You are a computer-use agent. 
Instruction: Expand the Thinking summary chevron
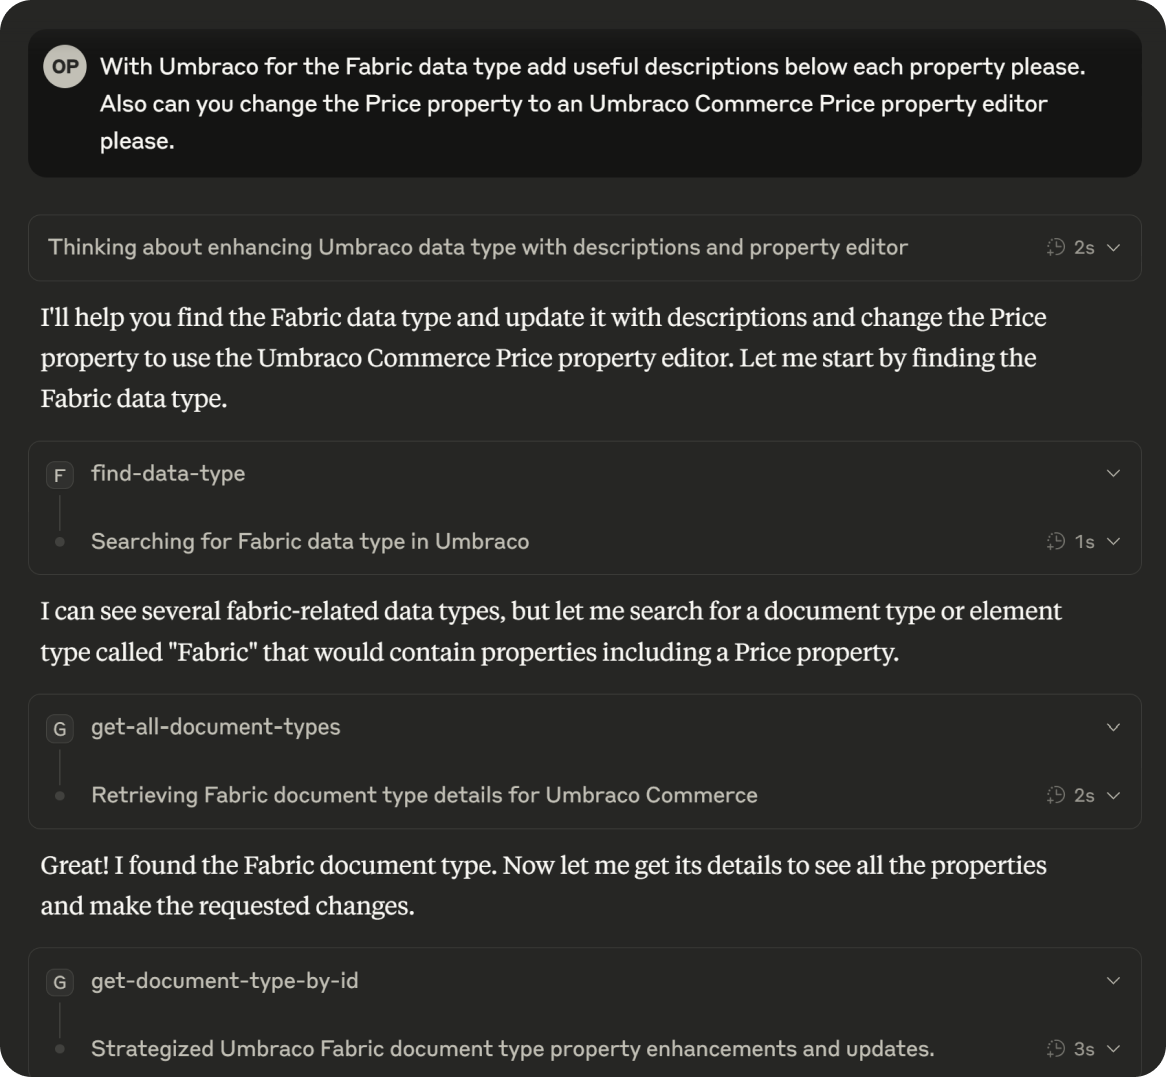tap(1114, 247)
